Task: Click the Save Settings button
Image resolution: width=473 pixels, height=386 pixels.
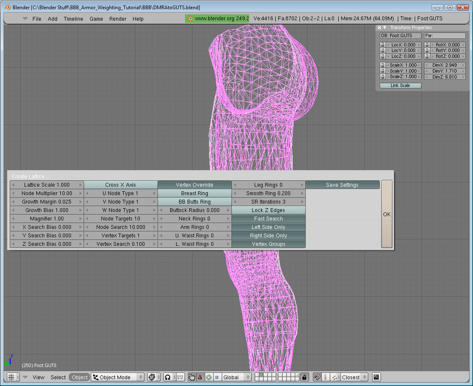Action: 342,185
